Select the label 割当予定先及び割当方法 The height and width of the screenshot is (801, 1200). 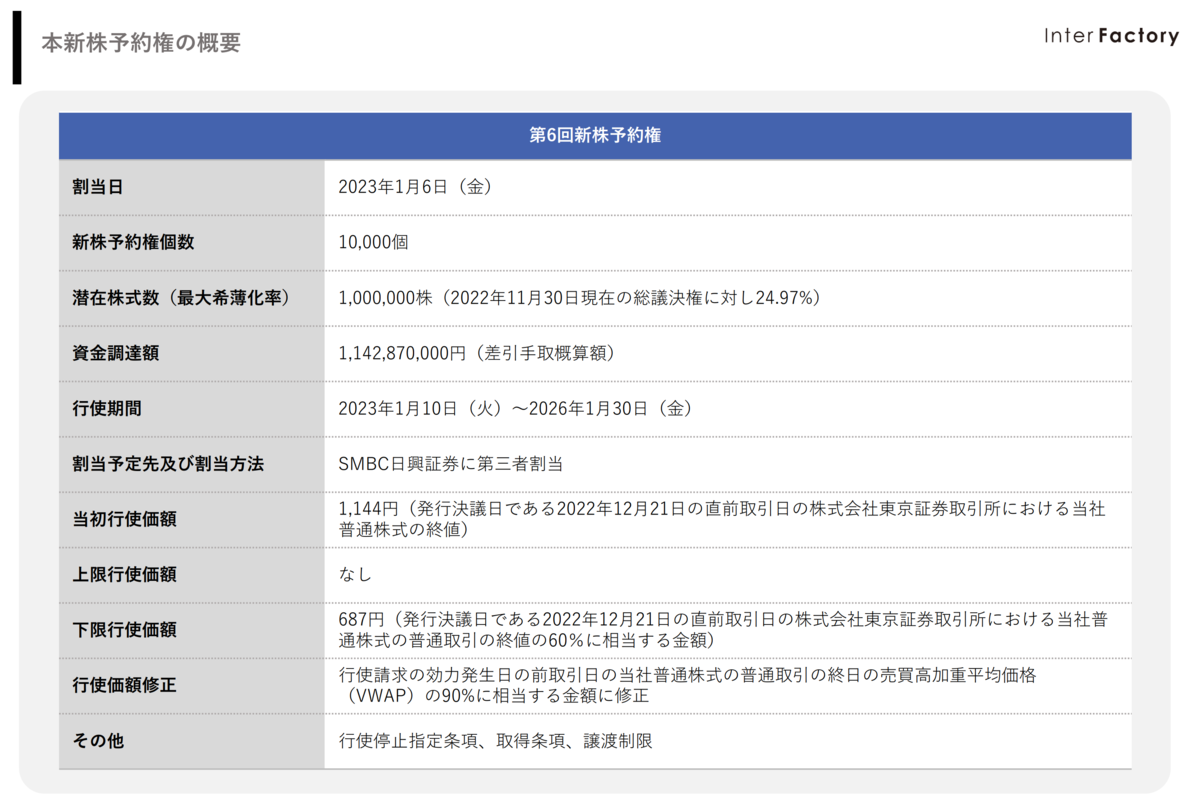click(167, 464)
